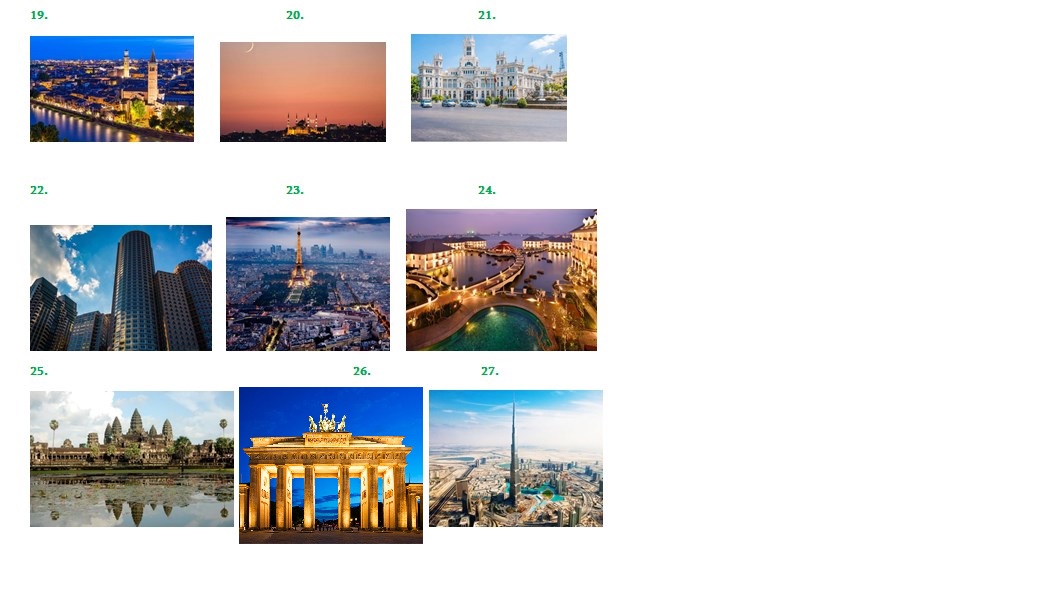This screenshot has width=1057, height=609.
Task: Click the crescent moon in sunset photo
Action: [x=250, y=47]
